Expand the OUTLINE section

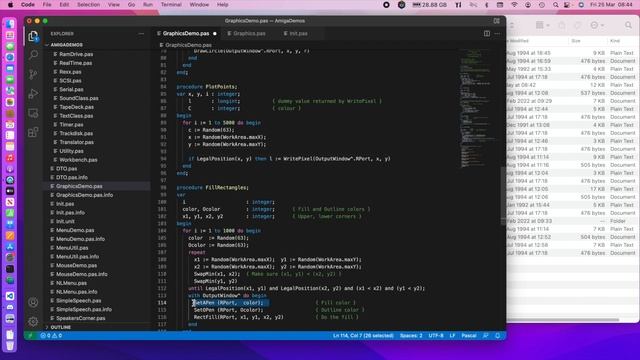click(60, 327)
